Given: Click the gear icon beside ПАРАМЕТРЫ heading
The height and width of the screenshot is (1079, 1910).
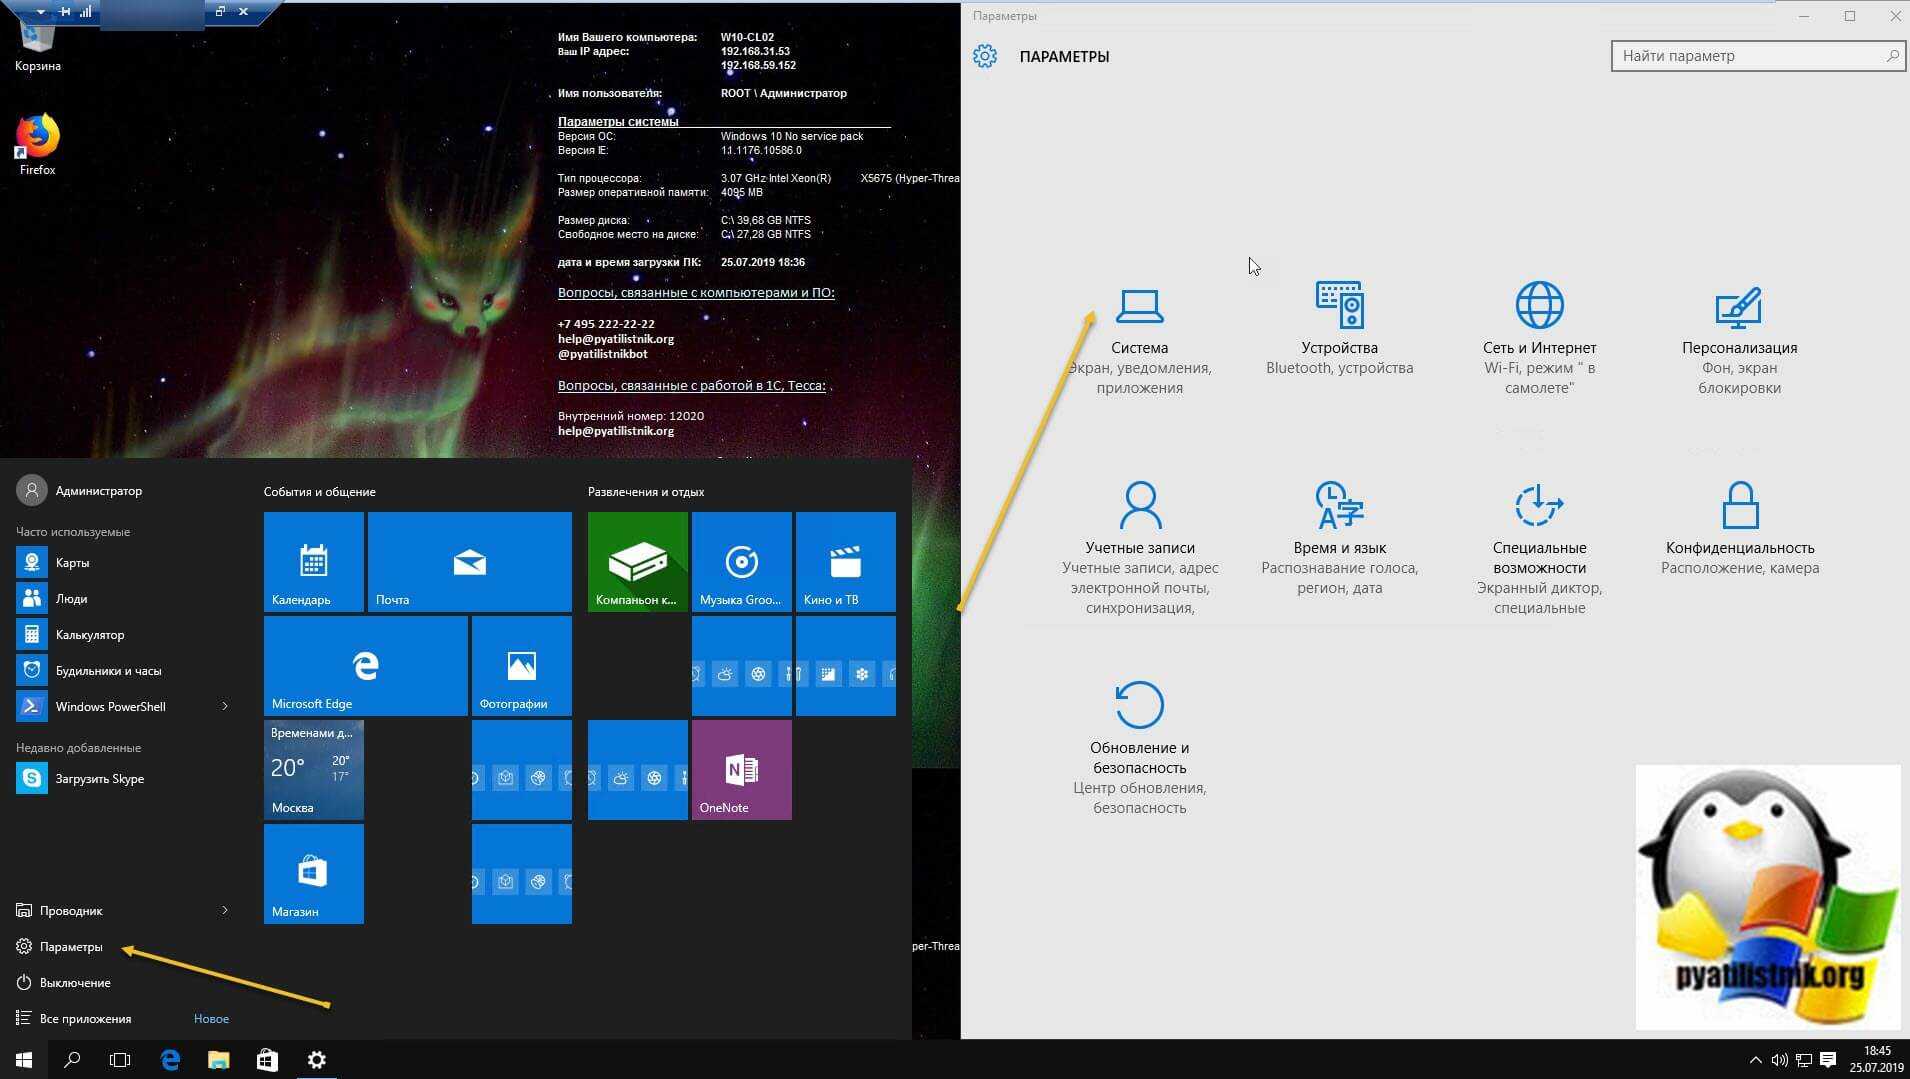Looking at the screenshot, I should (x=985, y=56).
